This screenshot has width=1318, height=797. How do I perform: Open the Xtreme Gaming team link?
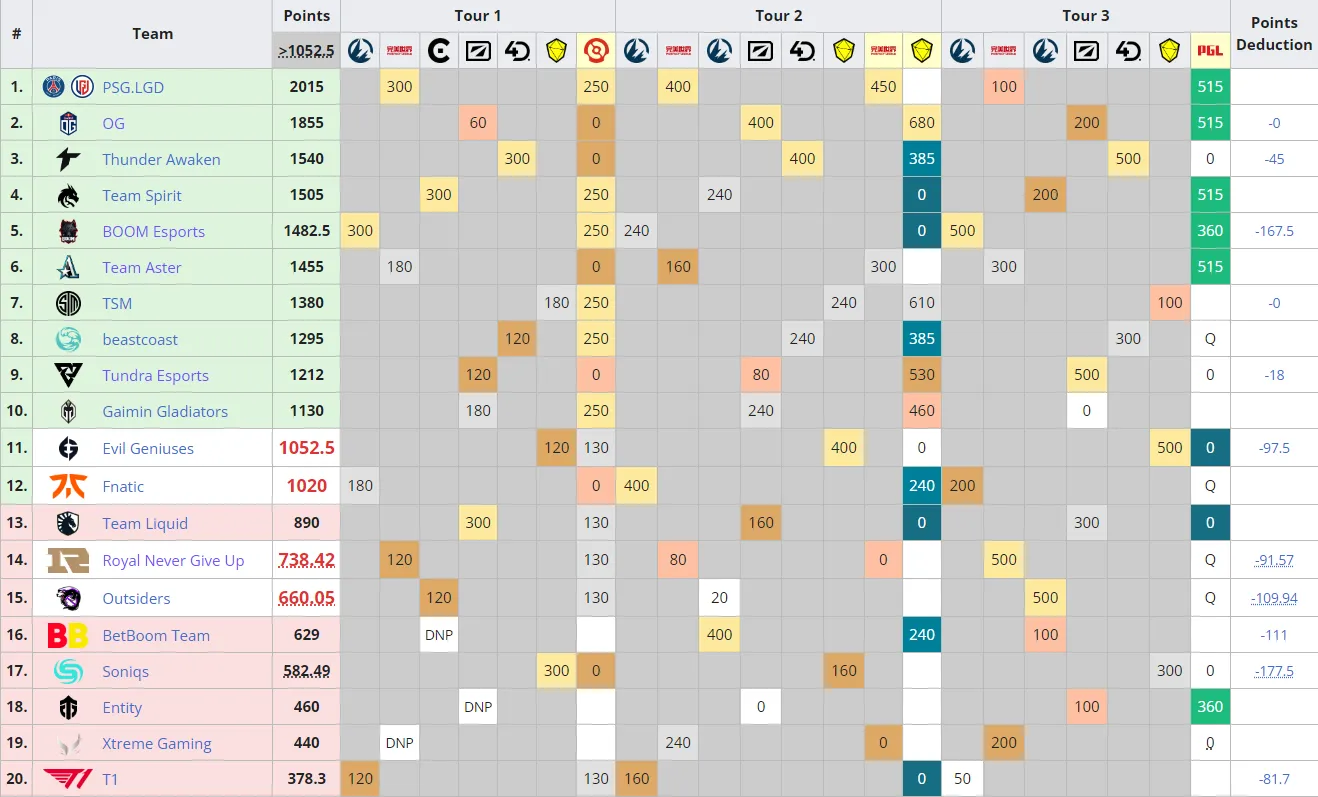(x=156, y=743)
